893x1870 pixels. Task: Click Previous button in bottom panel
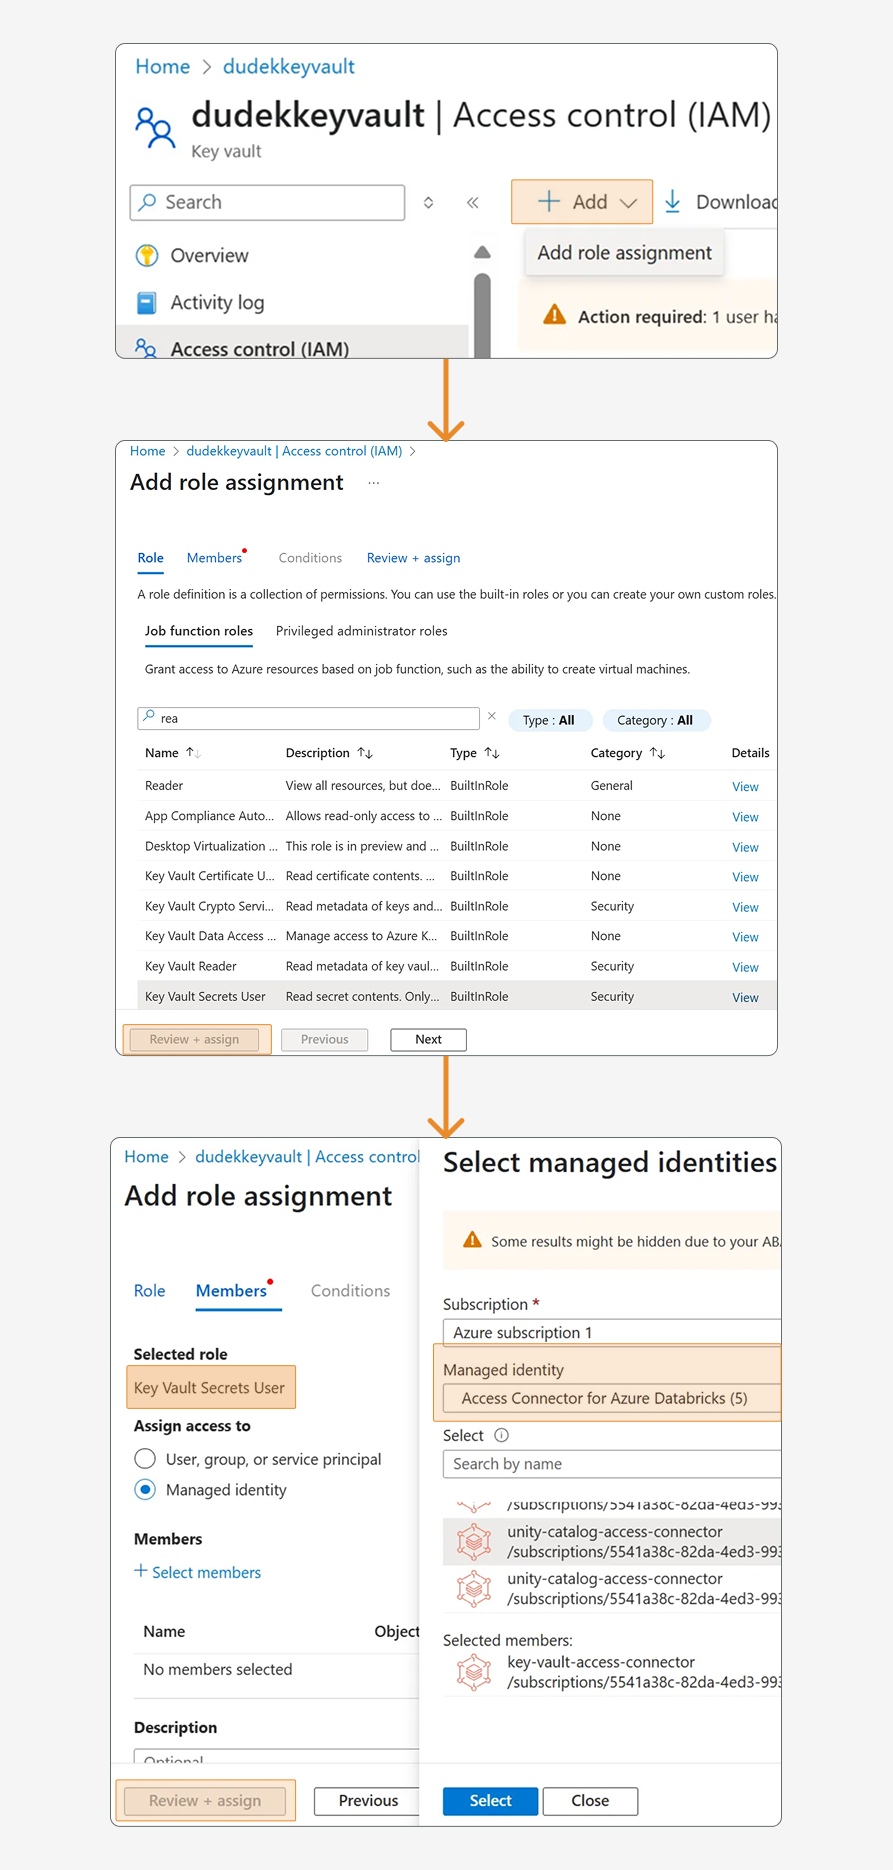click(366, 1800)
